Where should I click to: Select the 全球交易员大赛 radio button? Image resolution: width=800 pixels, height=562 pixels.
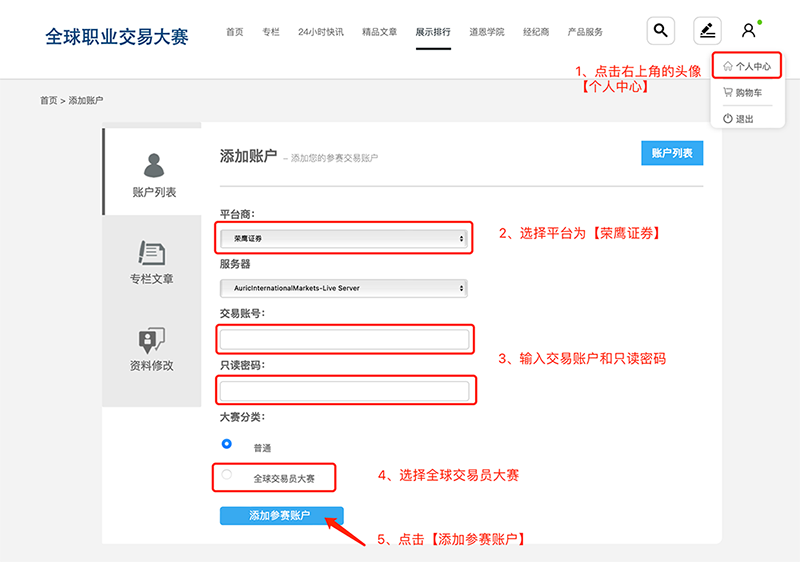(x=227, y=475)
